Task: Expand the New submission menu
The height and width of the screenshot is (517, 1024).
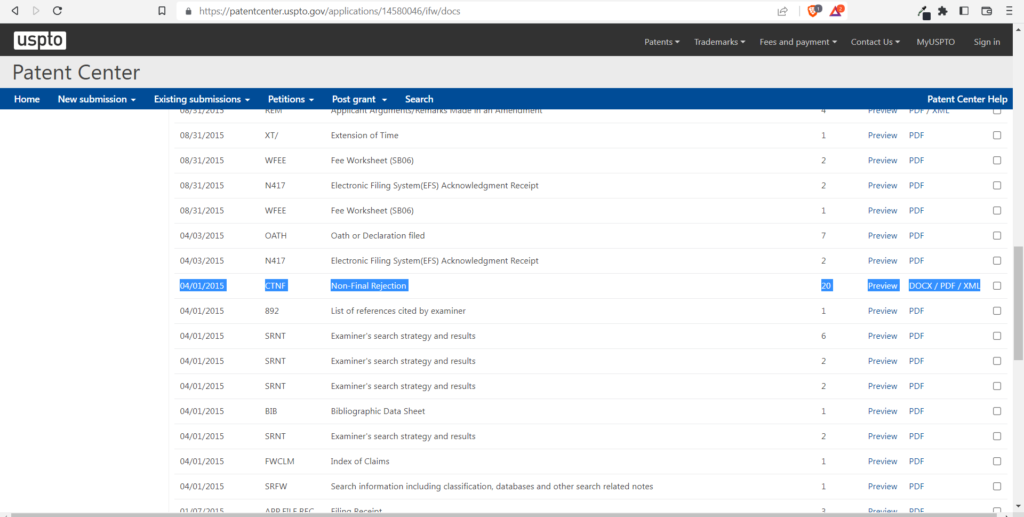Action: point(96,99)
